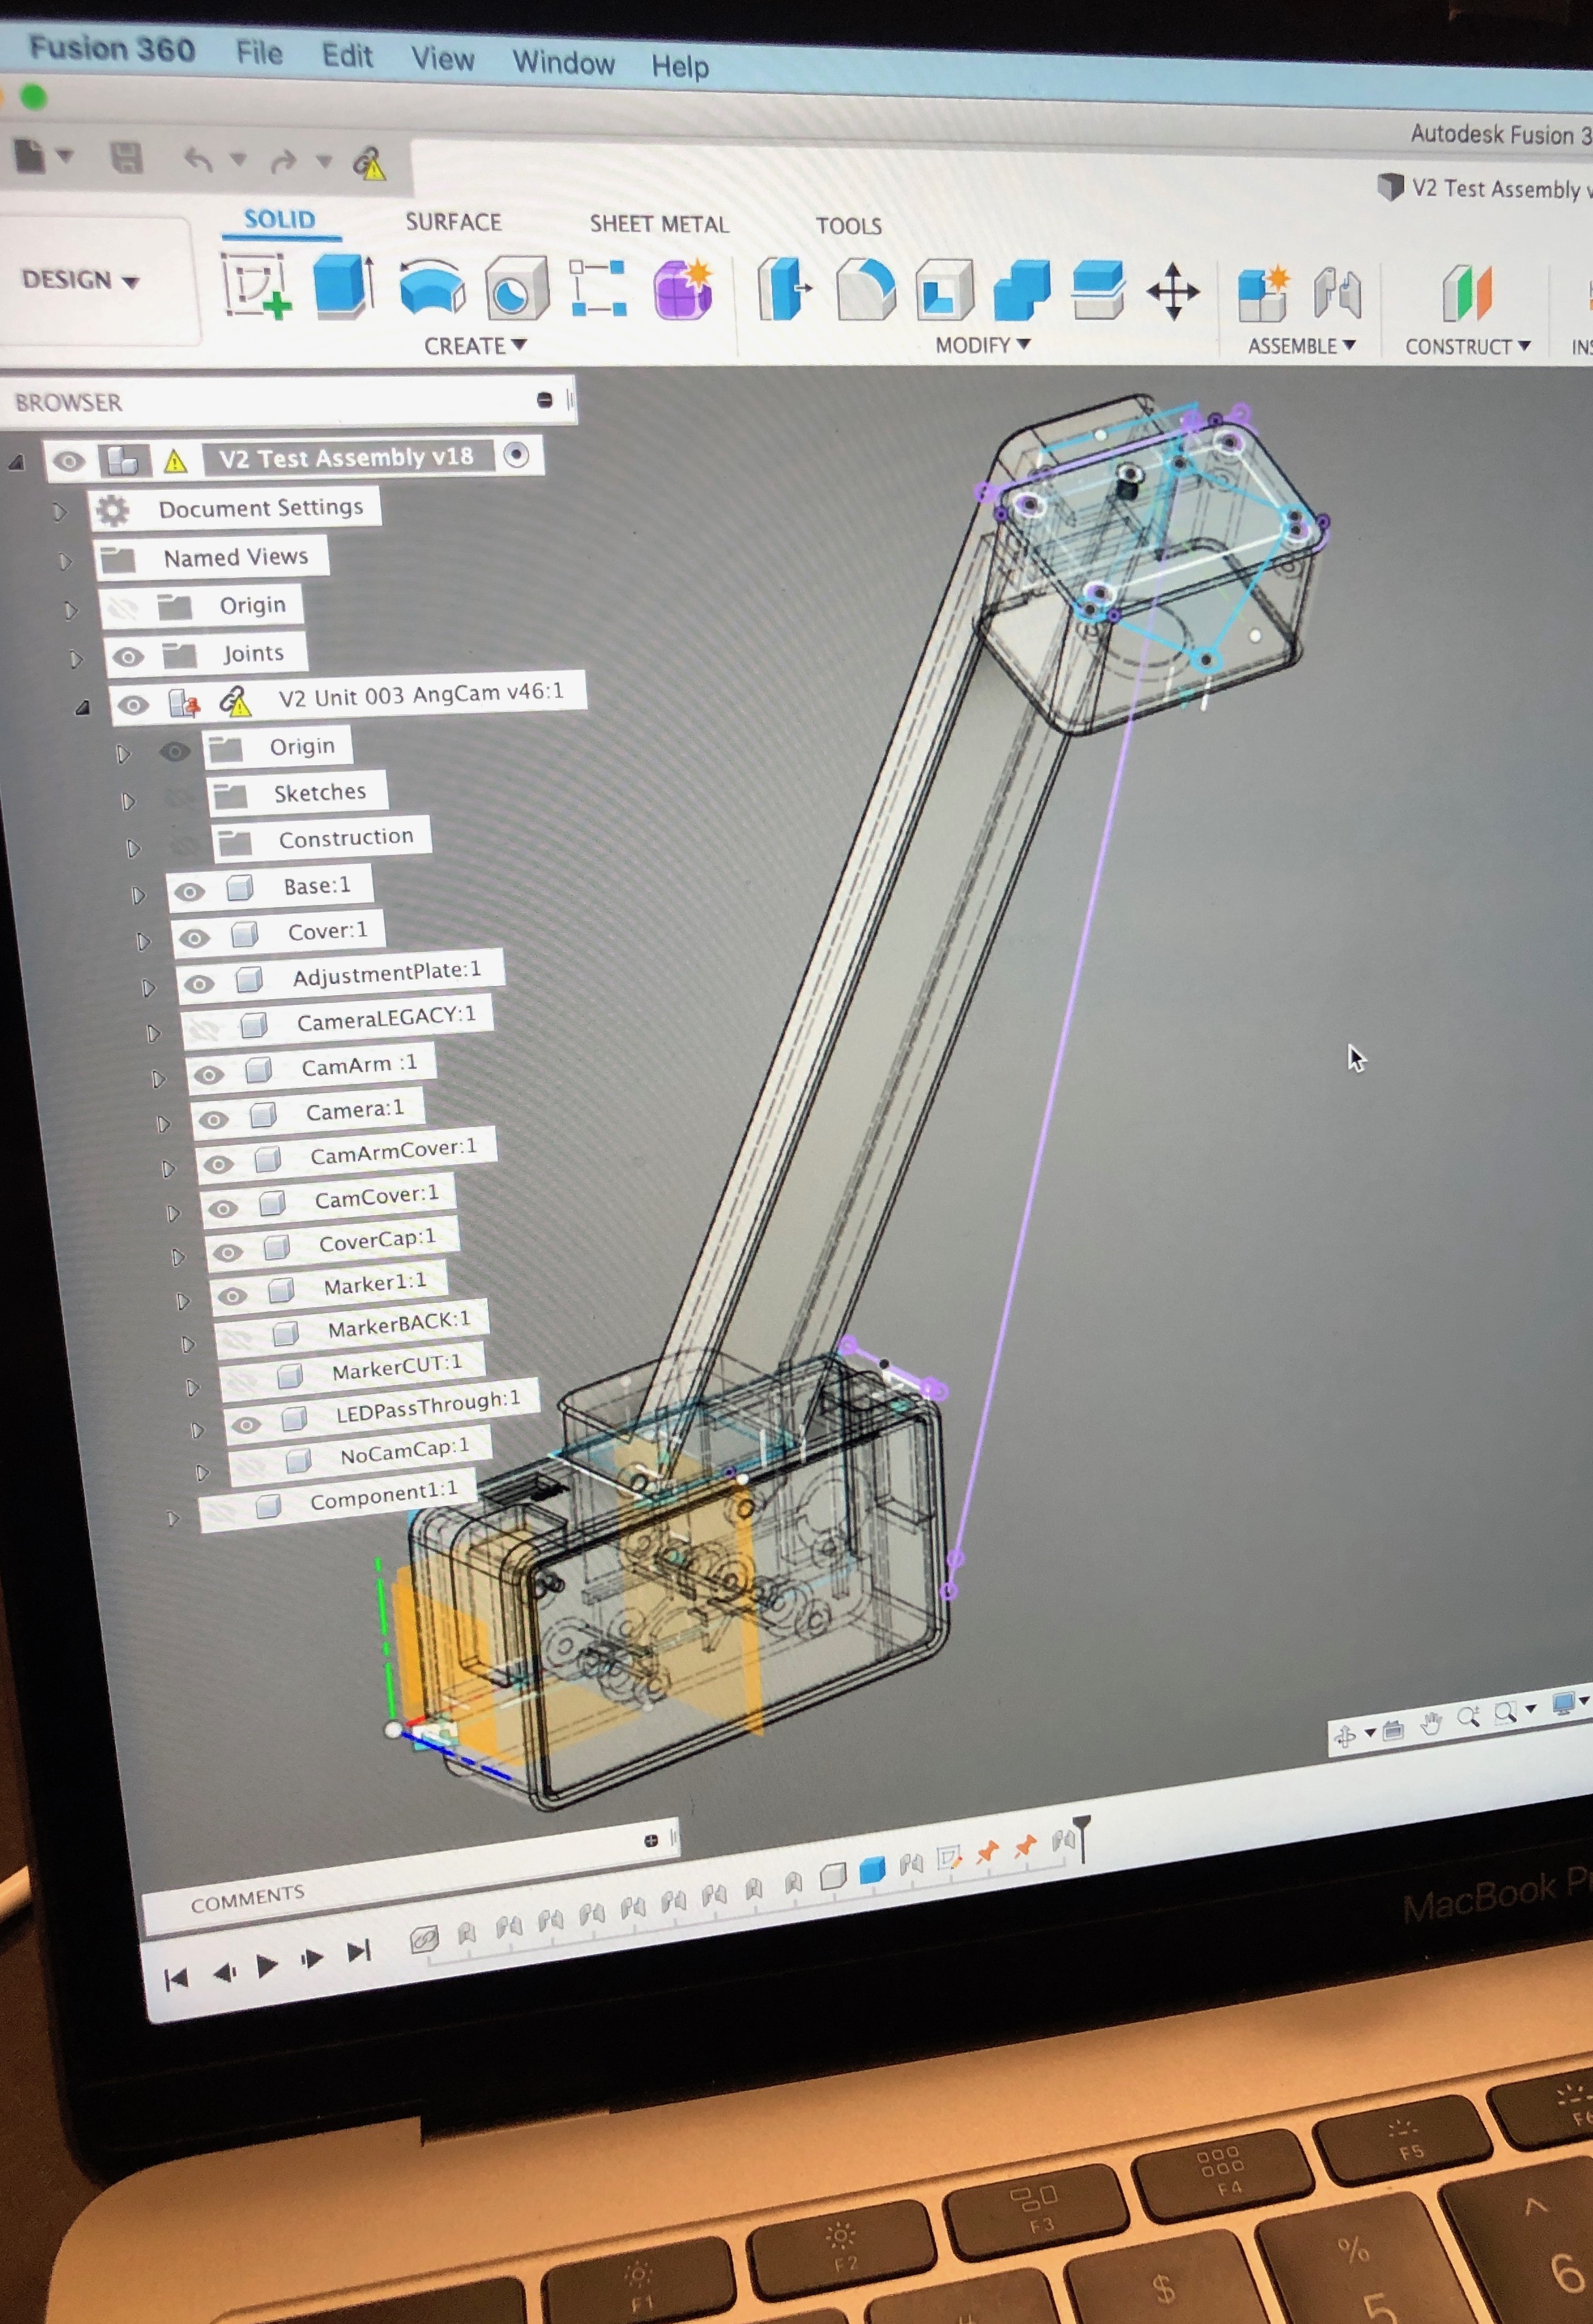Screen dimensions: 1593x2324
Task: Expand the Document Settings node
Action: [x=59, y=512]
